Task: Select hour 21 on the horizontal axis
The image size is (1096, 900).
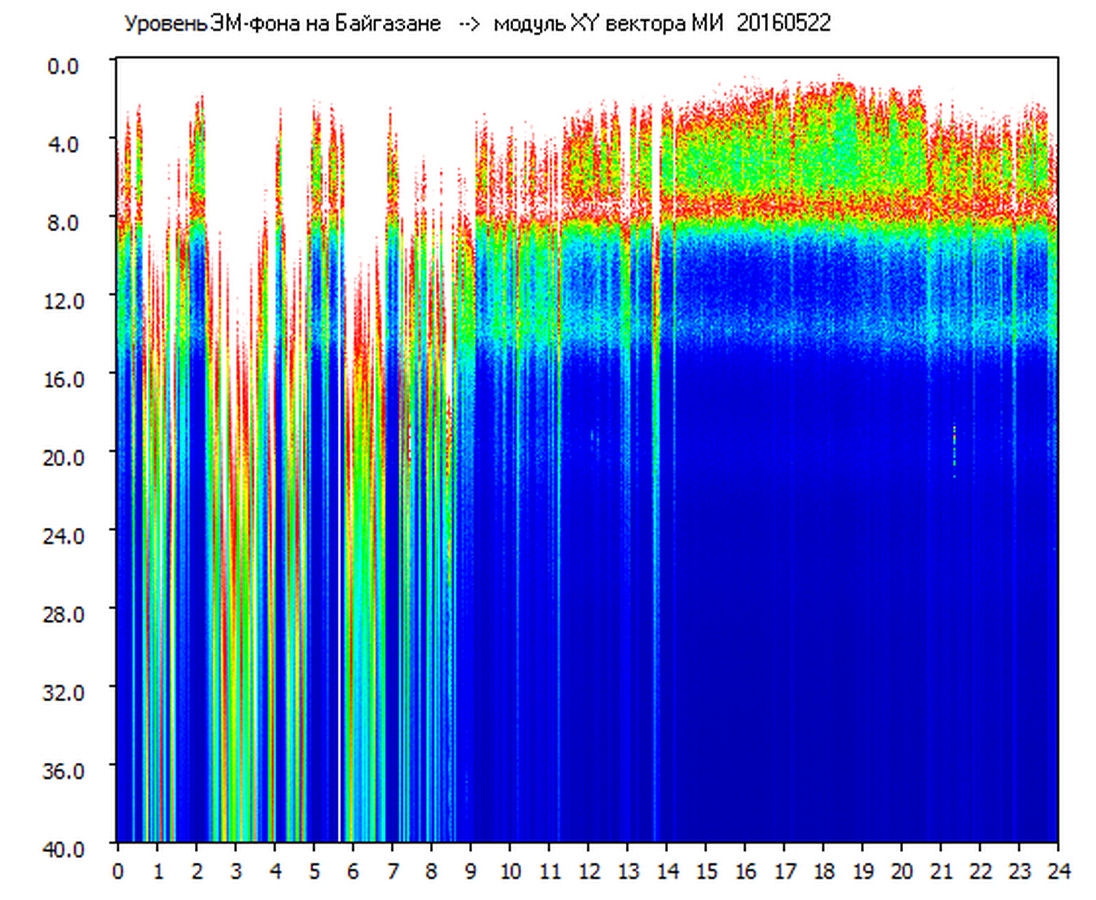Action: pyautogui.click(x=940, y=871)
